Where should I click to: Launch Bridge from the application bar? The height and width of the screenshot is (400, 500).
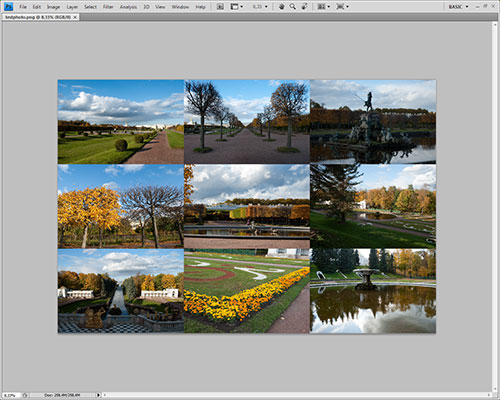(x=220, y=7)
